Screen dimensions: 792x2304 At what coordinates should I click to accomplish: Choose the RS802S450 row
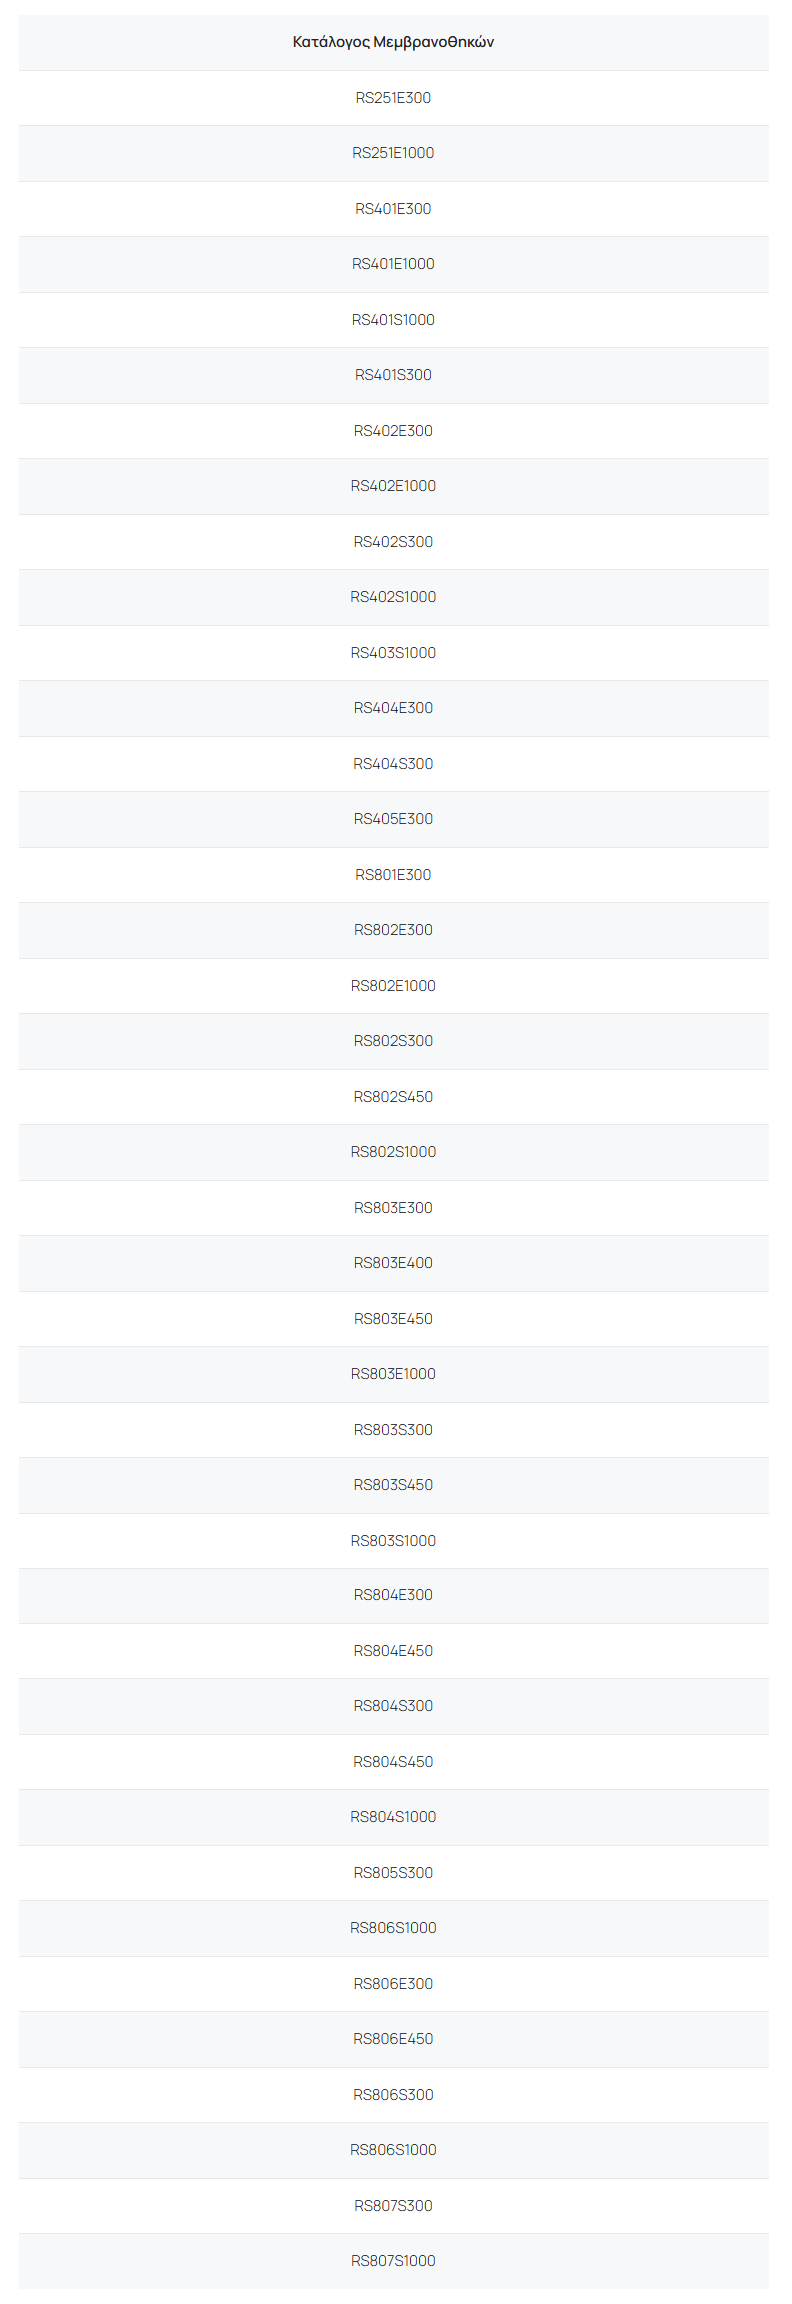(x=393, y=1097)
